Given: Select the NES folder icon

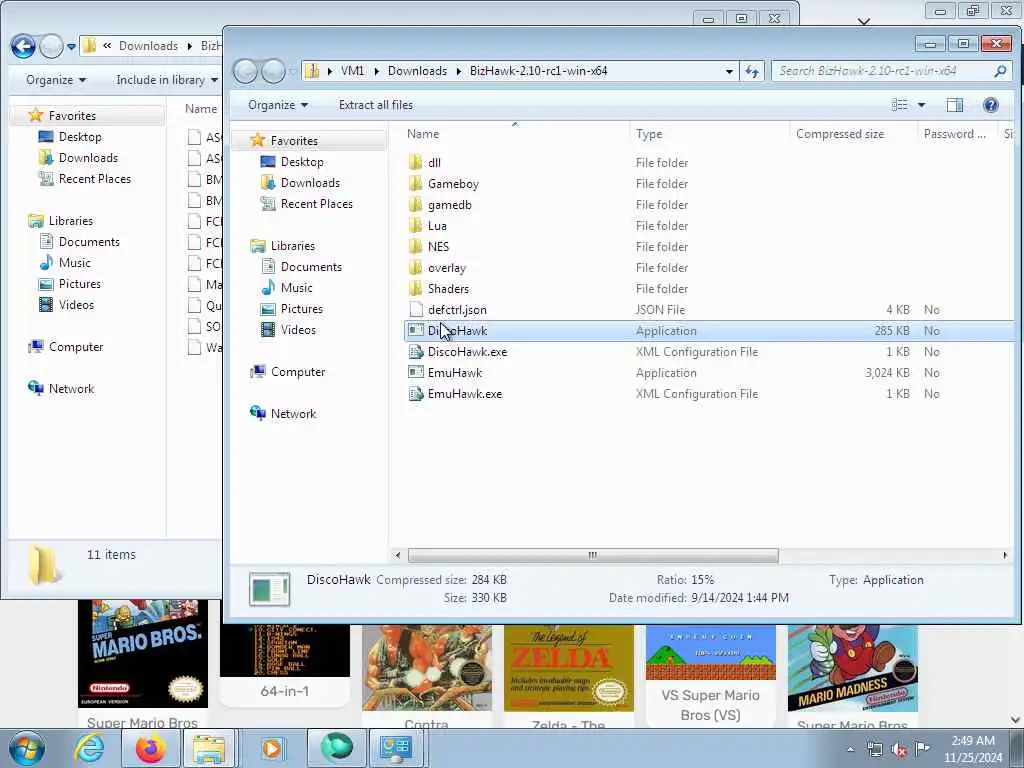Looking at the screenshot, I should coord(415,246).
